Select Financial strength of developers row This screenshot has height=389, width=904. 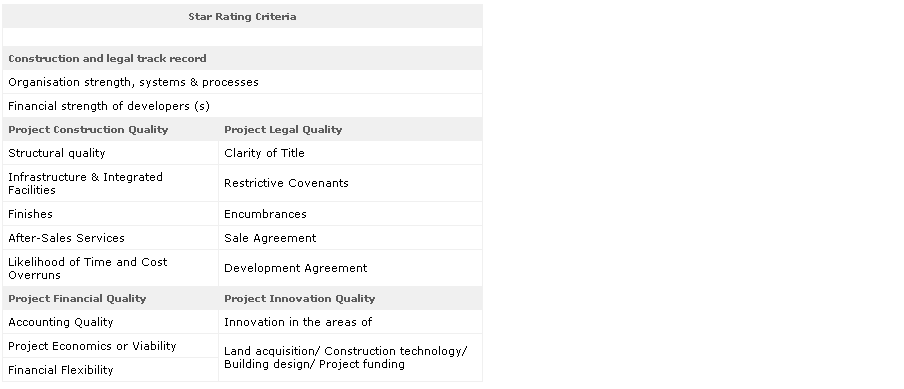(242, 105)
